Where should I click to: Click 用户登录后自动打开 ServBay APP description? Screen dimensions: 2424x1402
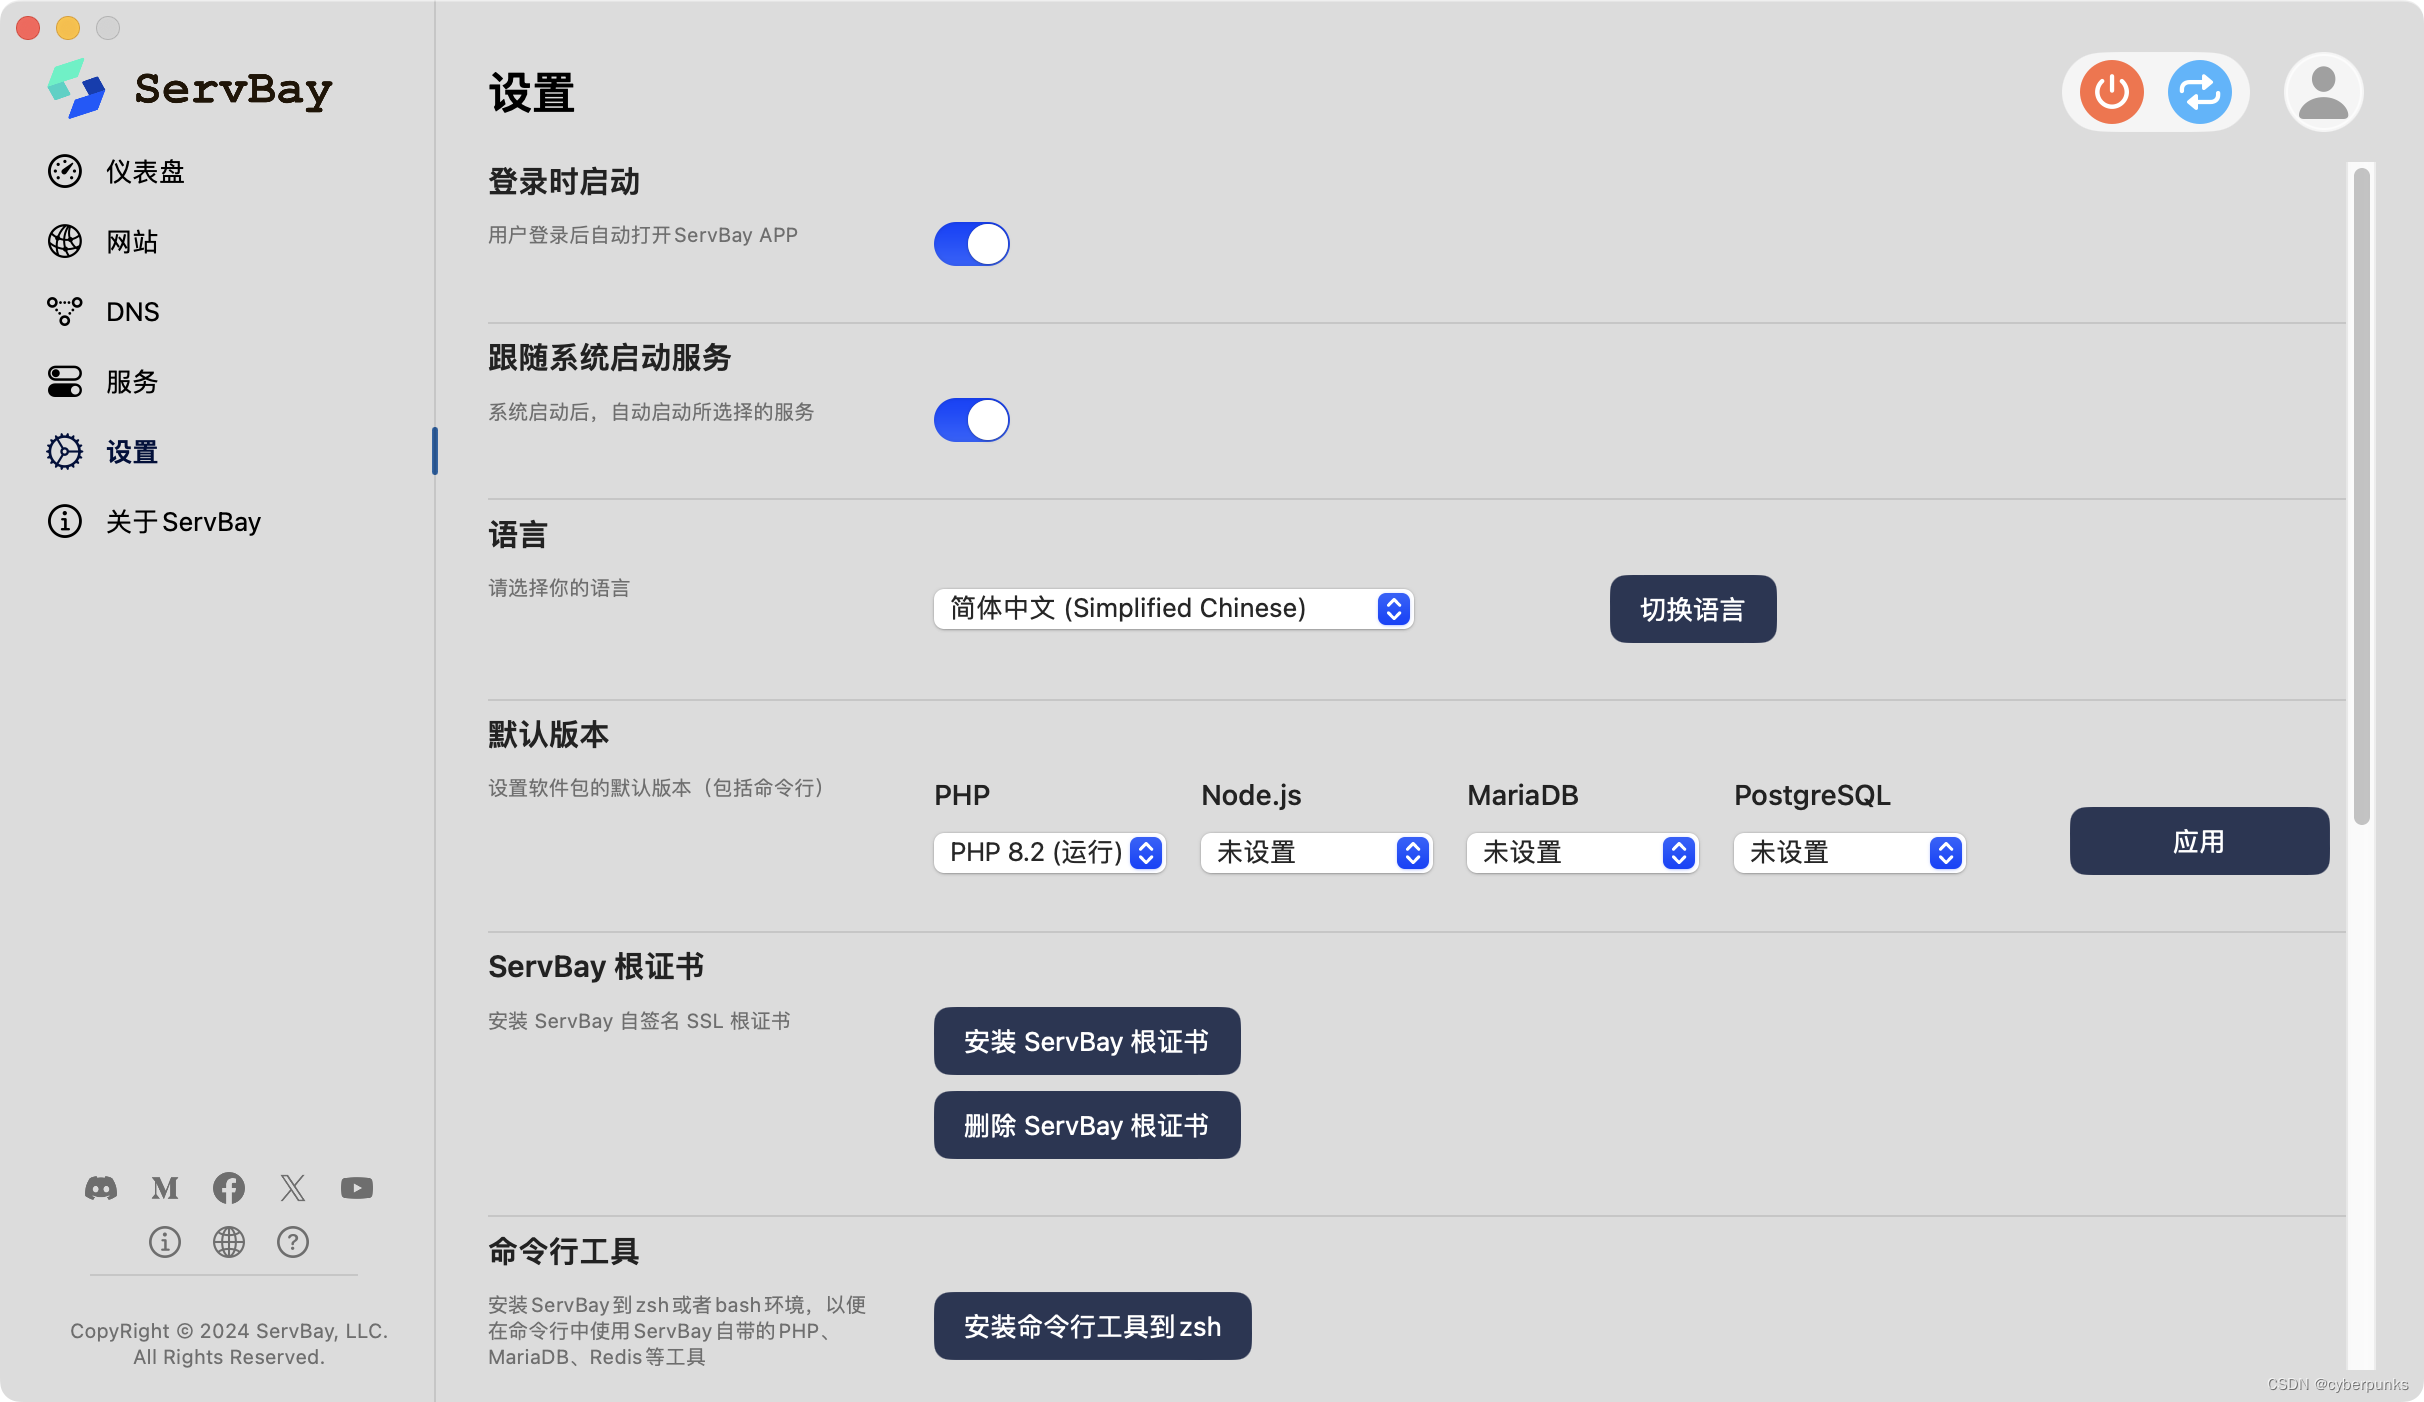(x=643, y=235)
